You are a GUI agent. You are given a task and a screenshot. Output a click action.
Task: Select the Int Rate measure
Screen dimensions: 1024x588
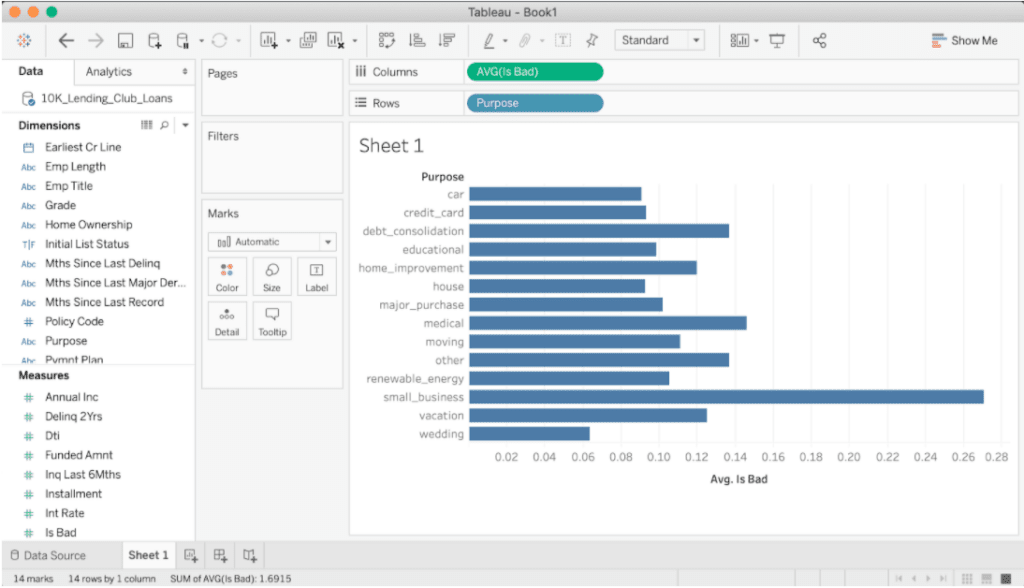(x=65, y=514)
